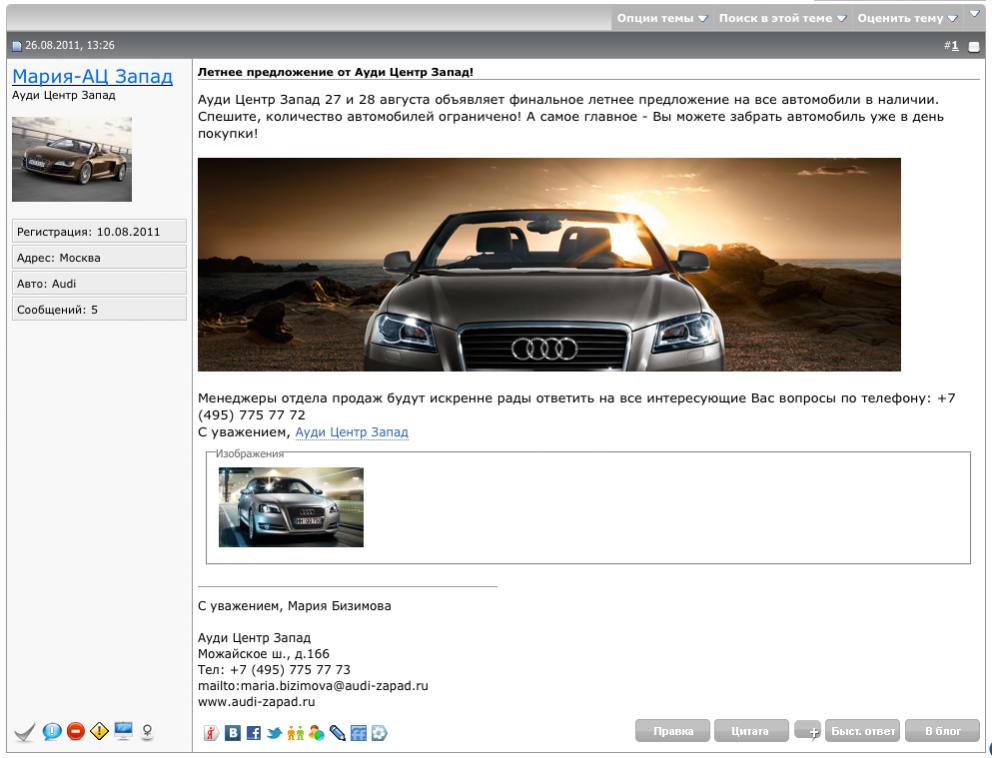Share via the blue FF FriendFeed icon
The height and width of the screenshot is (758, 992).
coord(358,733)
